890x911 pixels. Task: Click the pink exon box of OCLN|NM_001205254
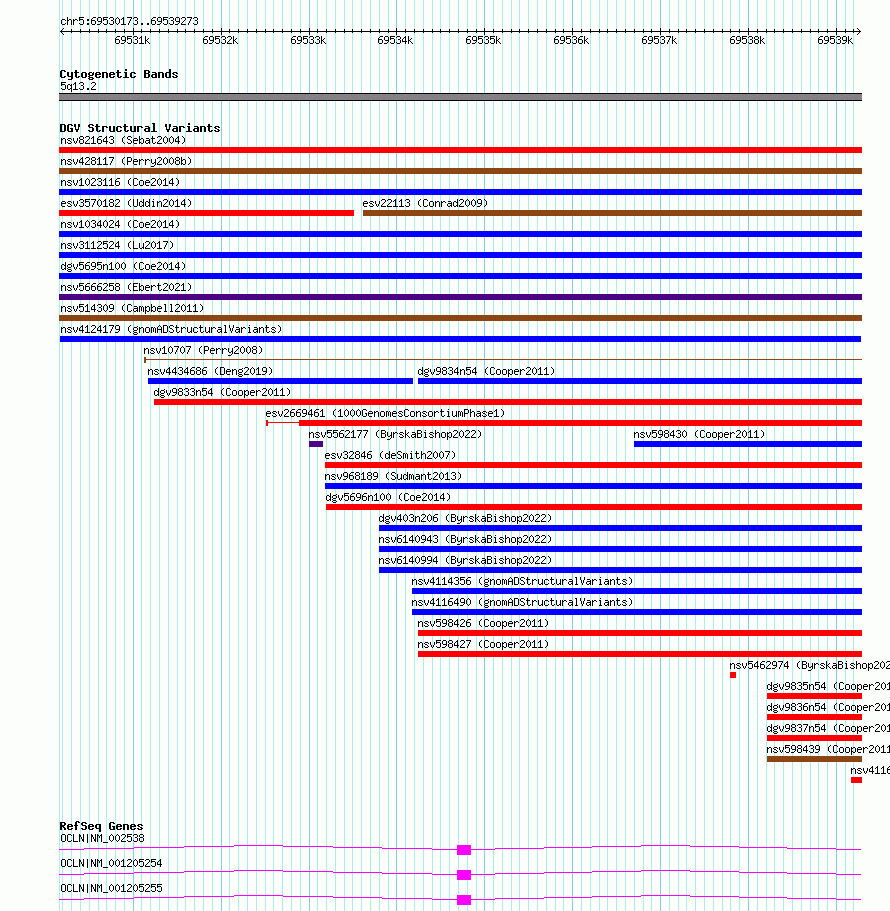(x=464, y=875)
